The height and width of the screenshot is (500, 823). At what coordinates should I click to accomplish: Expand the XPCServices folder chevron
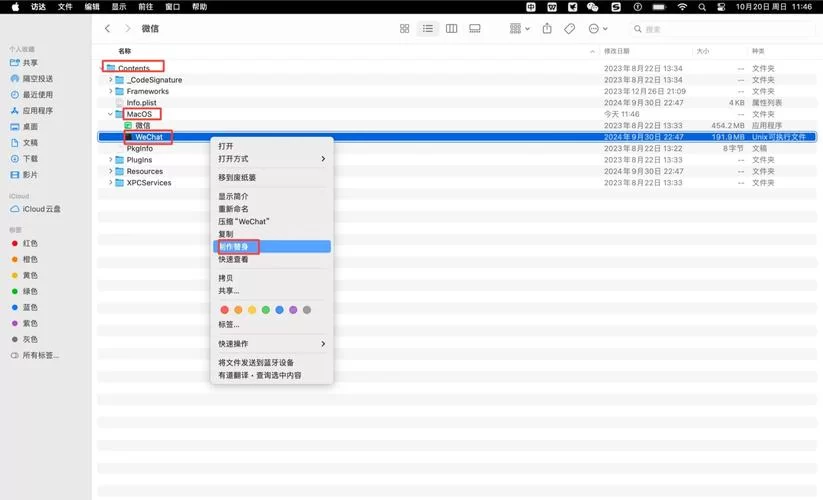pos(110,183)
